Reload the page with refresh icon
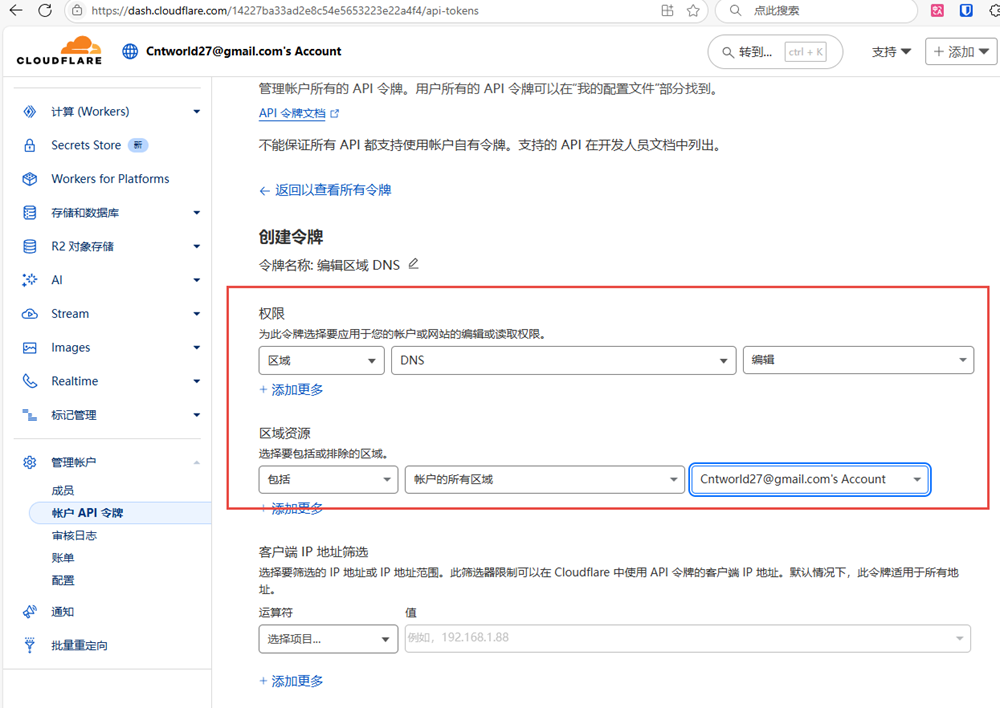The height and width of the screenshot is (708, 1000). click(x=45, y=10)
